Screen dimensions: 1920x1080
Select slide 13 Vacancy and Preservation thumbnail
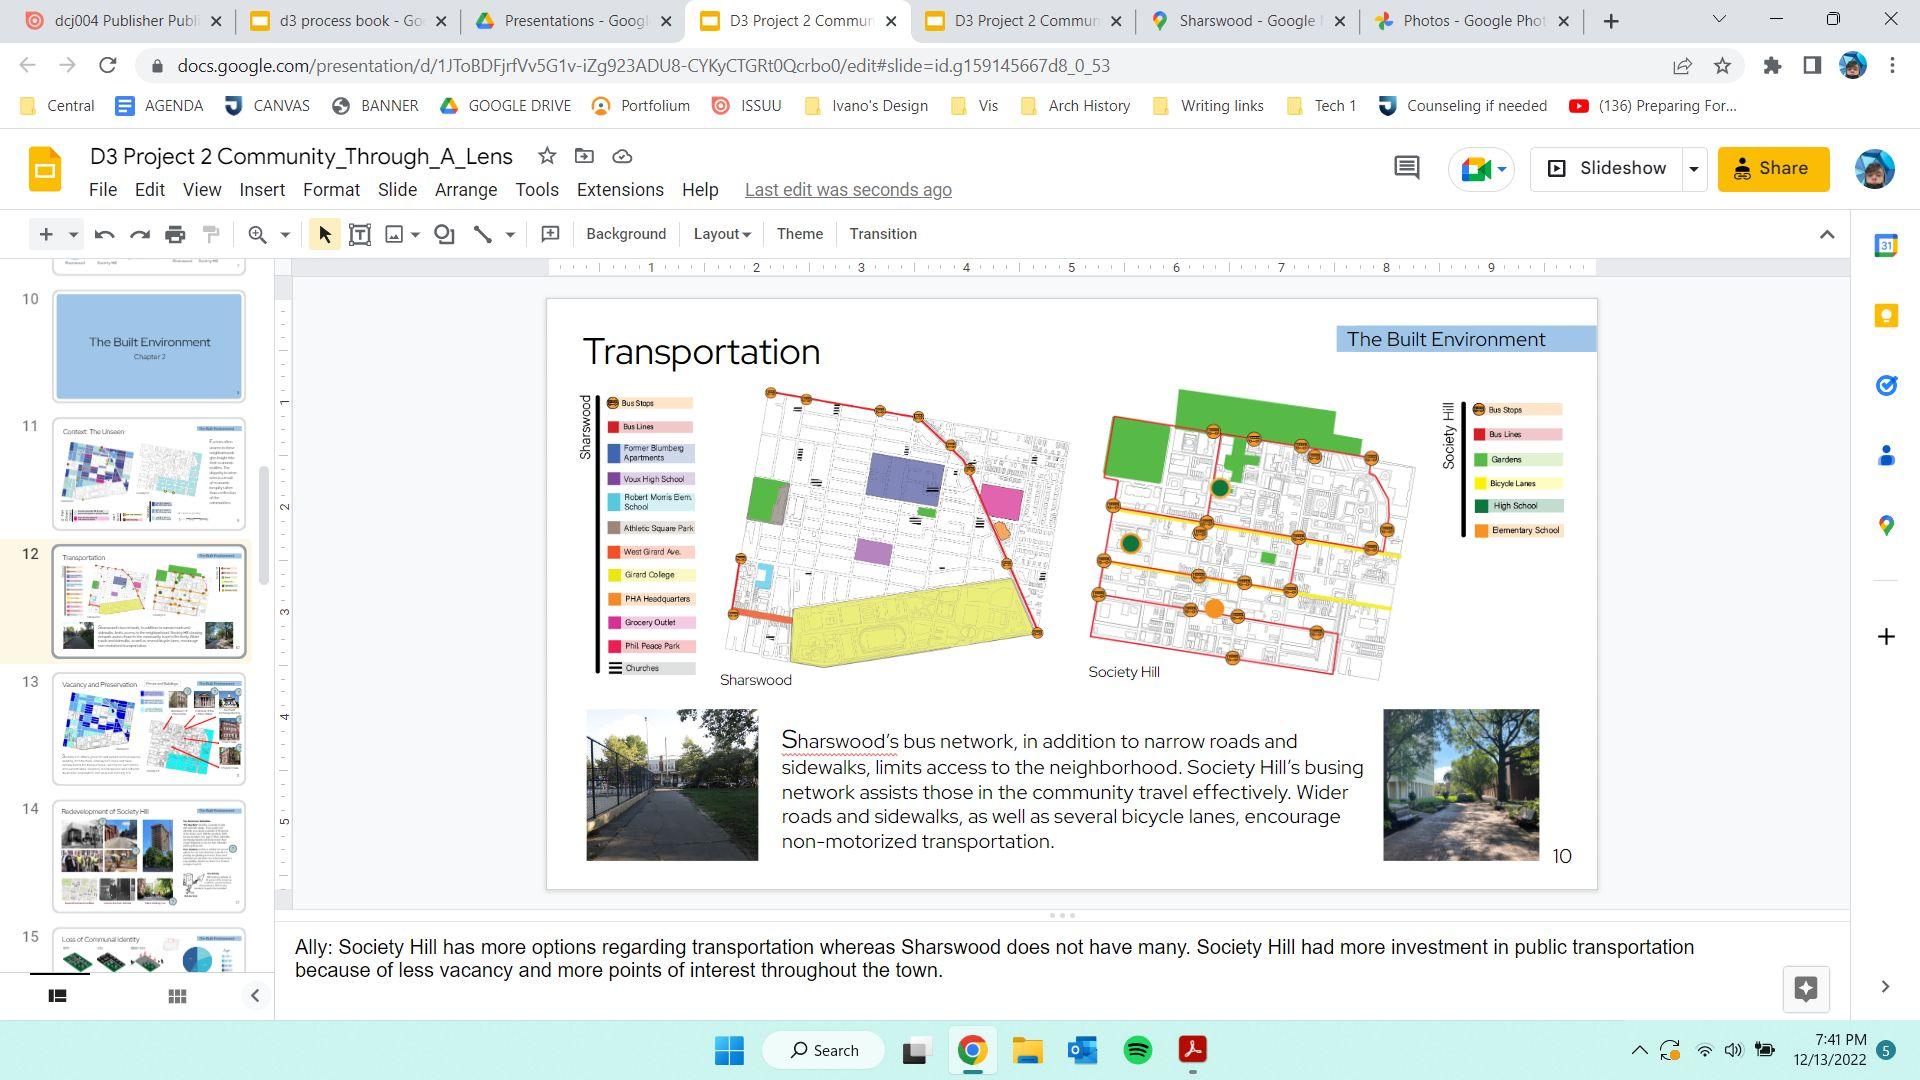coord(149,729)
